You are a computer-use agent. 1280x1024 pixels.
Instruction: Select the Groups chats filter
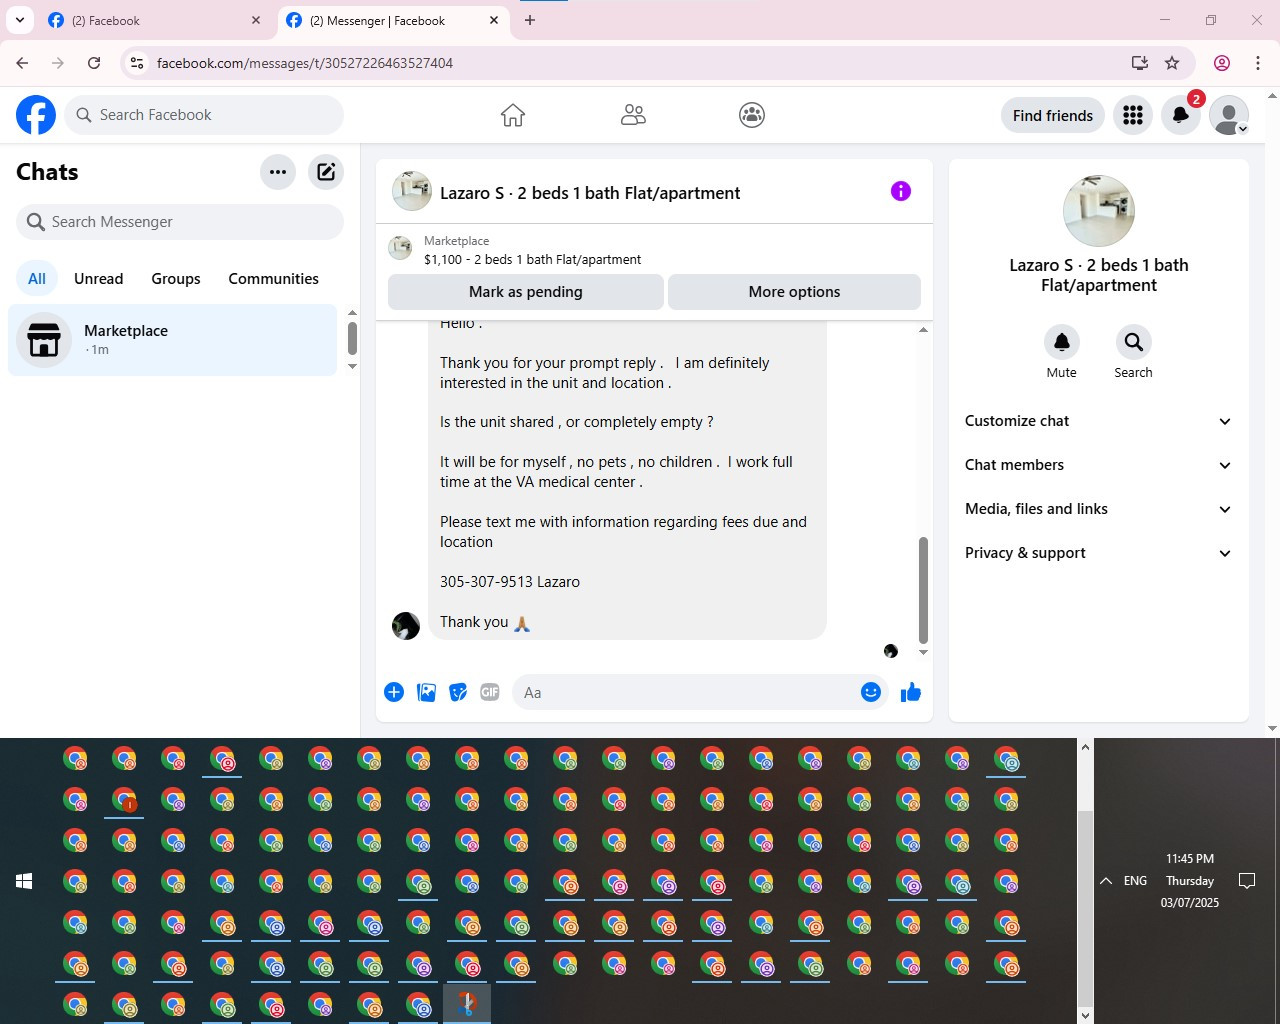176,279
